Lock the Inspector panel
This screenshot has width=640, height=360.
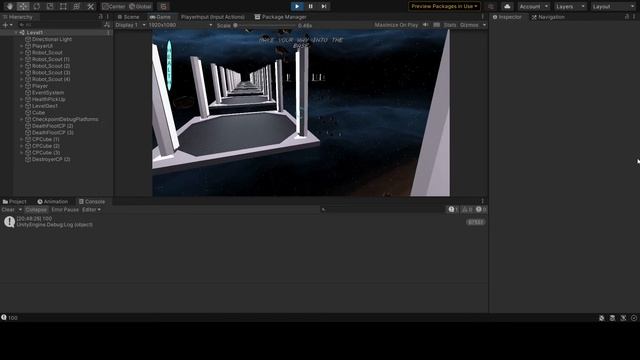pos(627,17)
